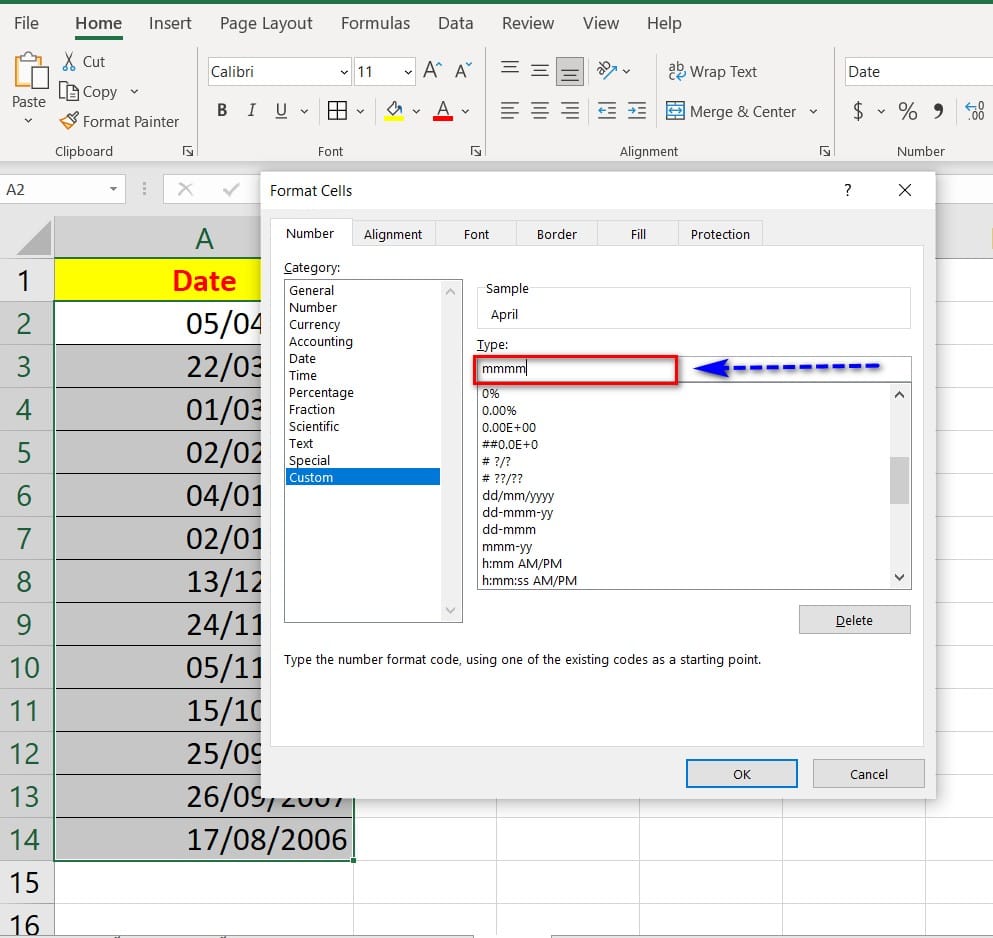The width and height of the screenshot is (993, 938).
Task: Switch to the Alignment tab in dialog
Action: click(x=393, y=234)
